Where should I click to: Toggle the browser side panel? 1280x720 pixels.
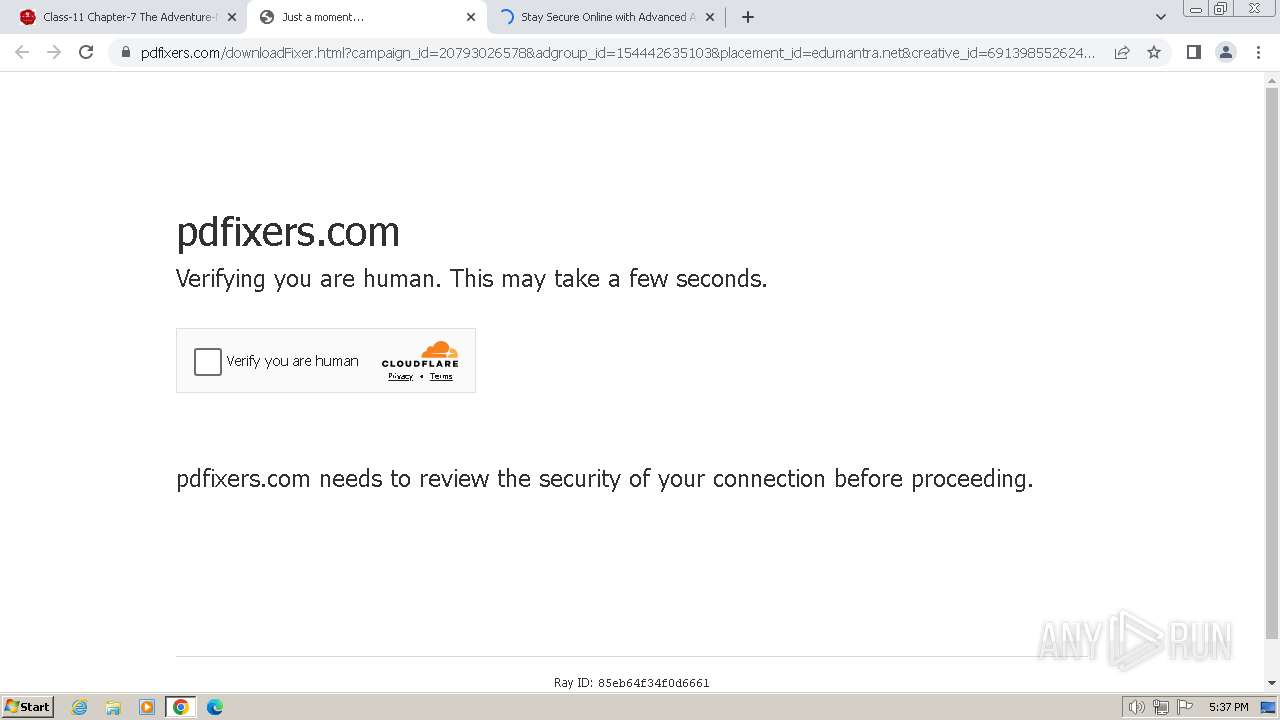click(x=1193, y=52)
